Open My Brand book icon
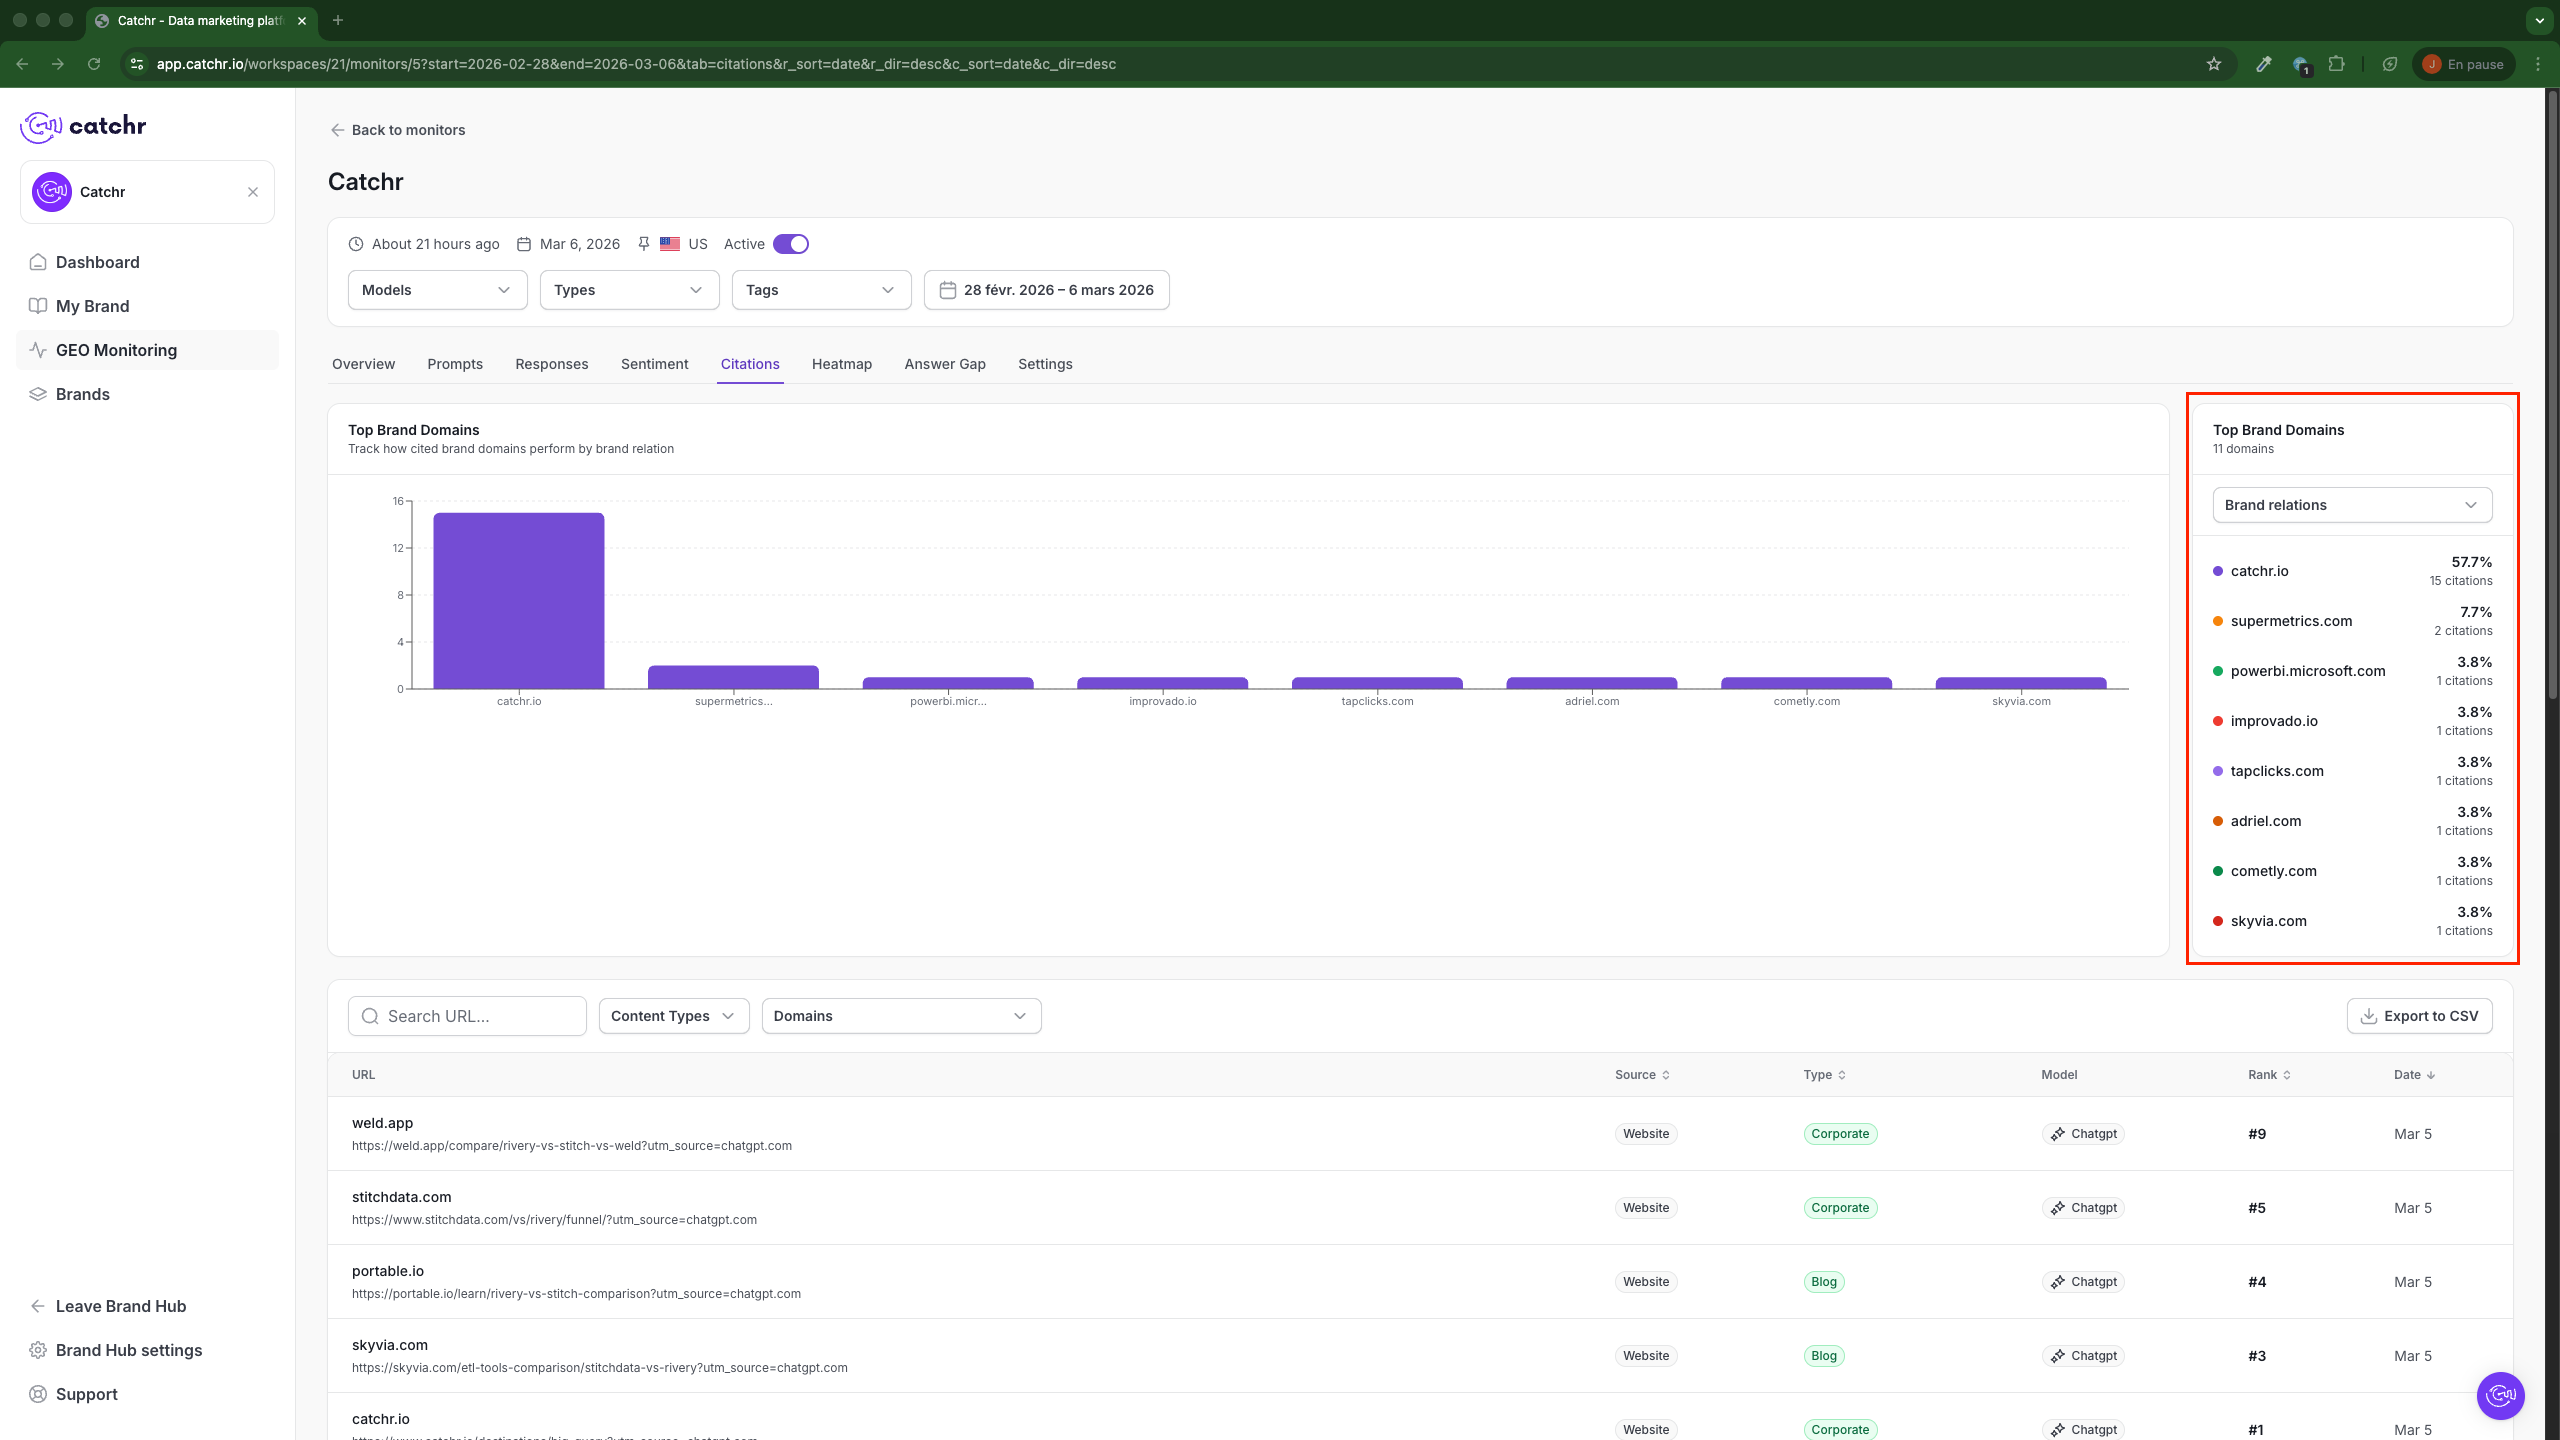The height and width of the screenshot is (1440, 2560). (38, 306)
